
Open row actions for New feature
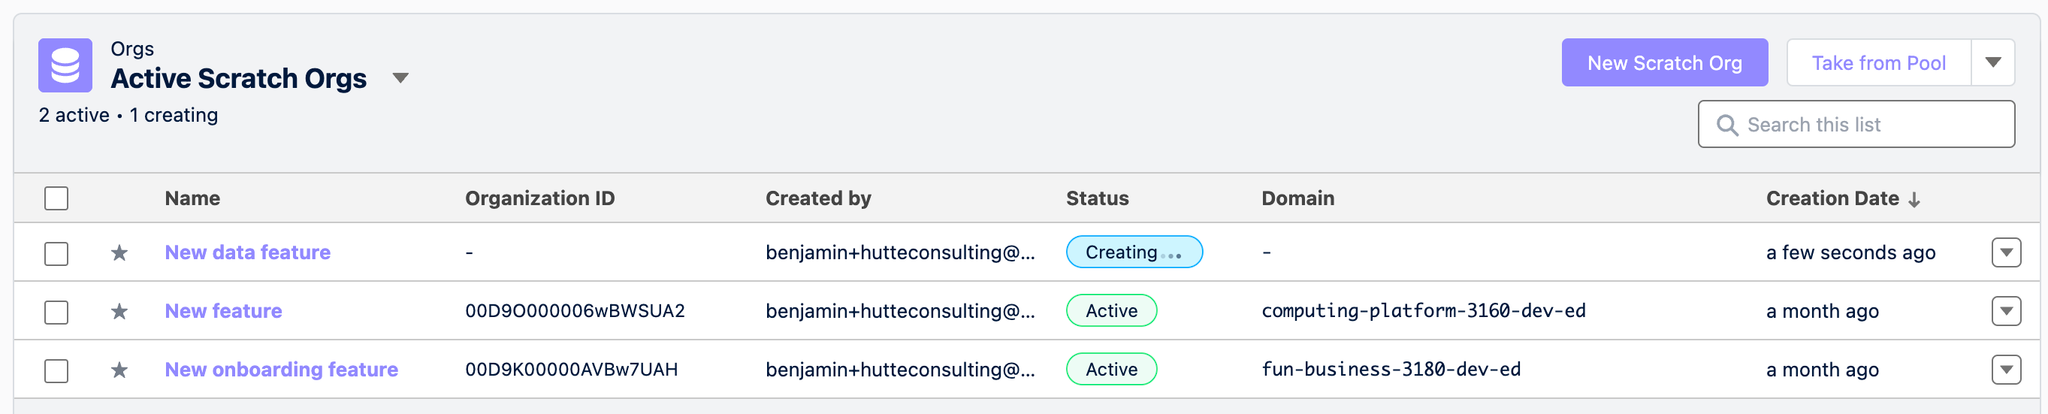tap(2006, 311)
